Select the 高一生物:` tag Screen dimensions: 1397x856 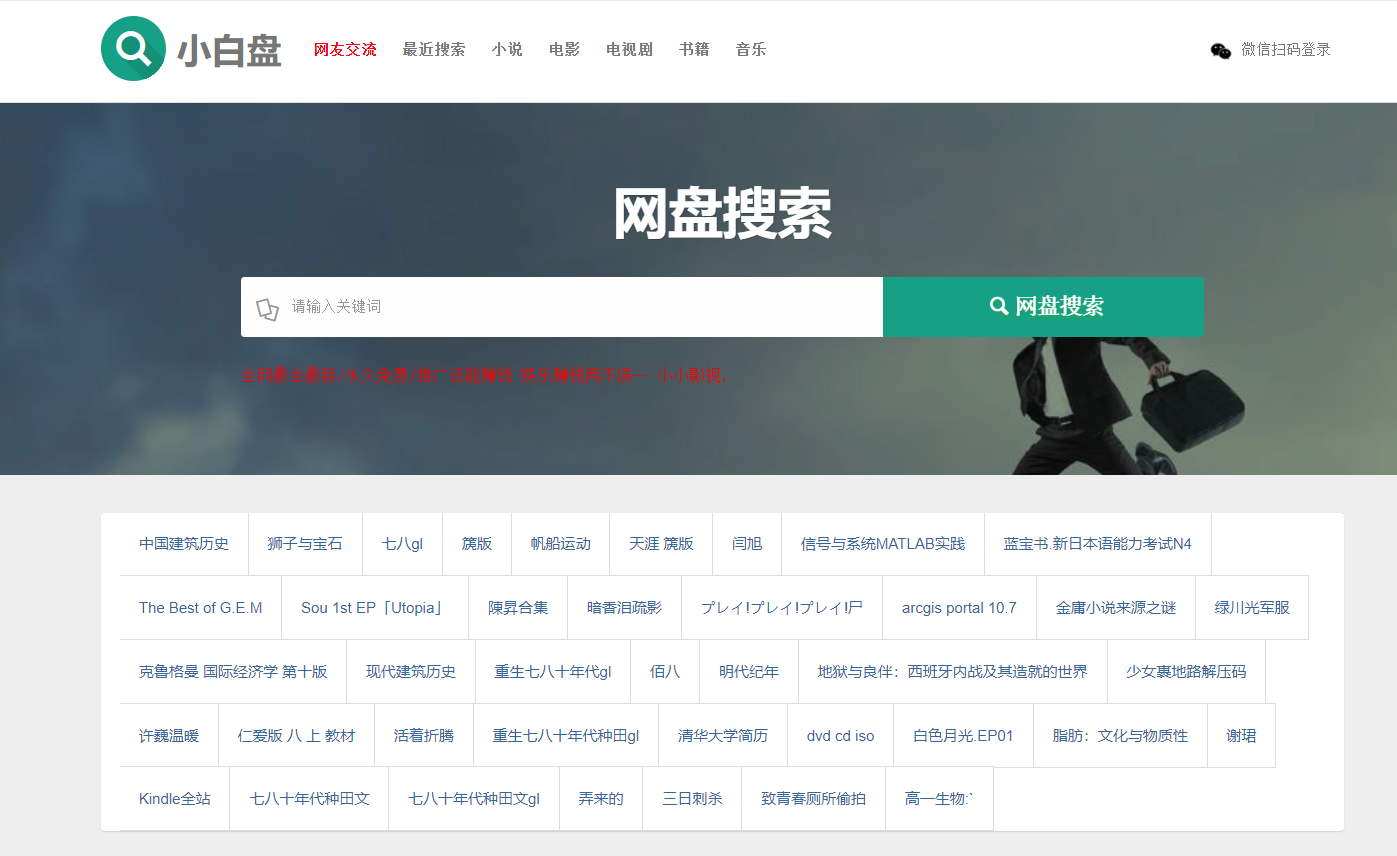[x=939, y=799]
